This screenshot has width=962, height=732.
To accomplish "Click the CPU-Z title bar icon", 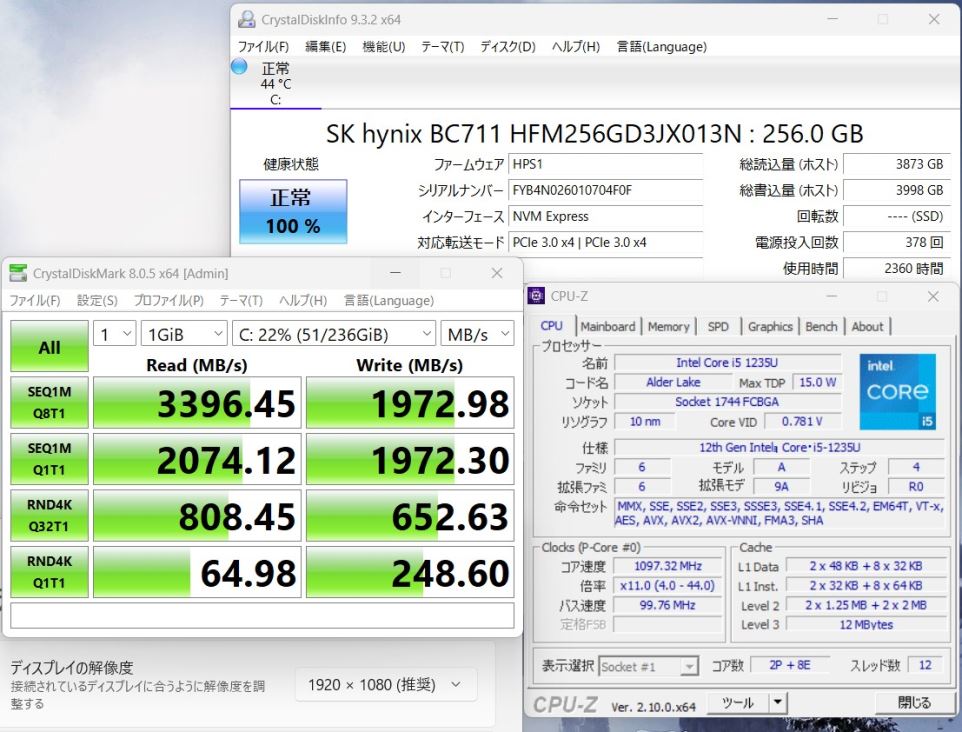I will pyautogui.click(x=536, y=296).
